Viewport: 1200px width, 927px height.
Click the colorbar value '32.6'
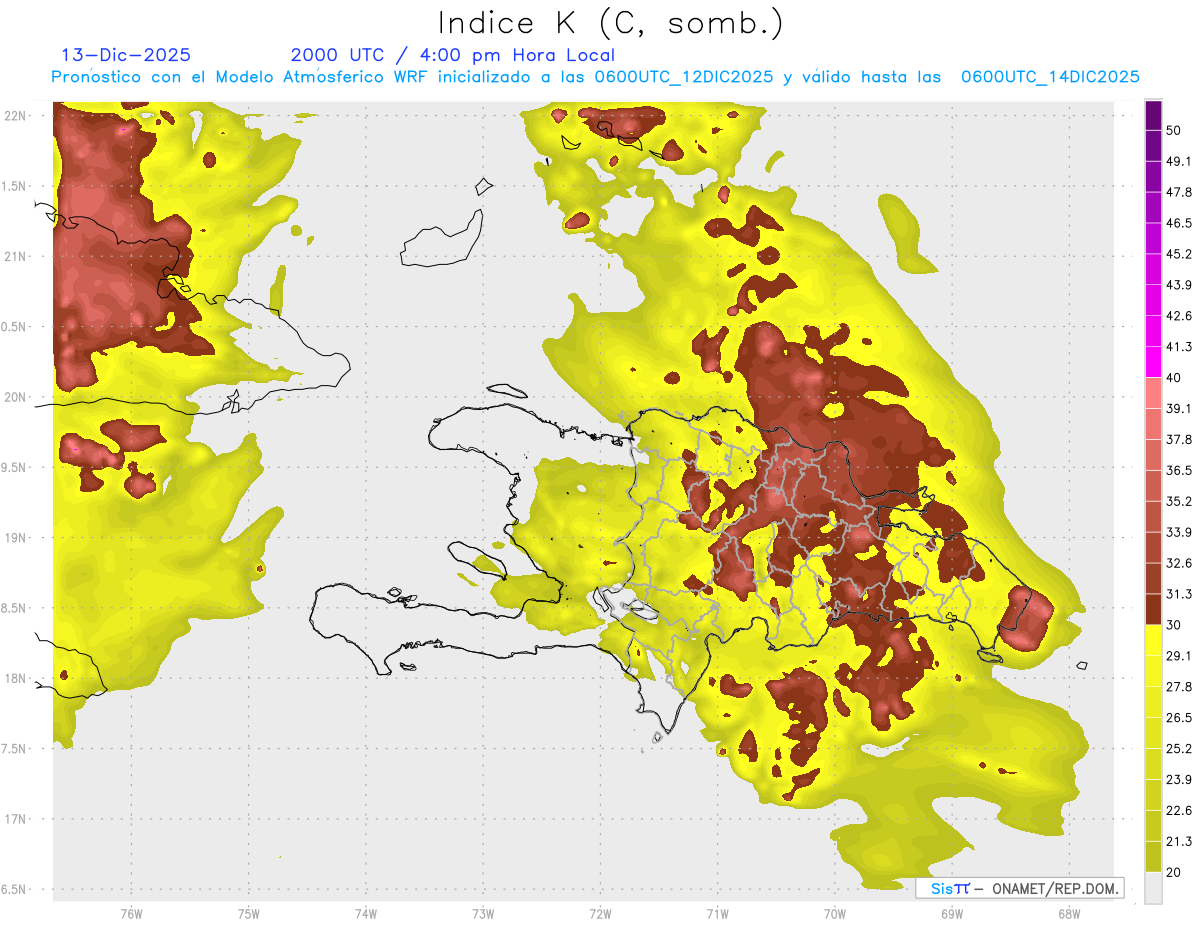1179,563
